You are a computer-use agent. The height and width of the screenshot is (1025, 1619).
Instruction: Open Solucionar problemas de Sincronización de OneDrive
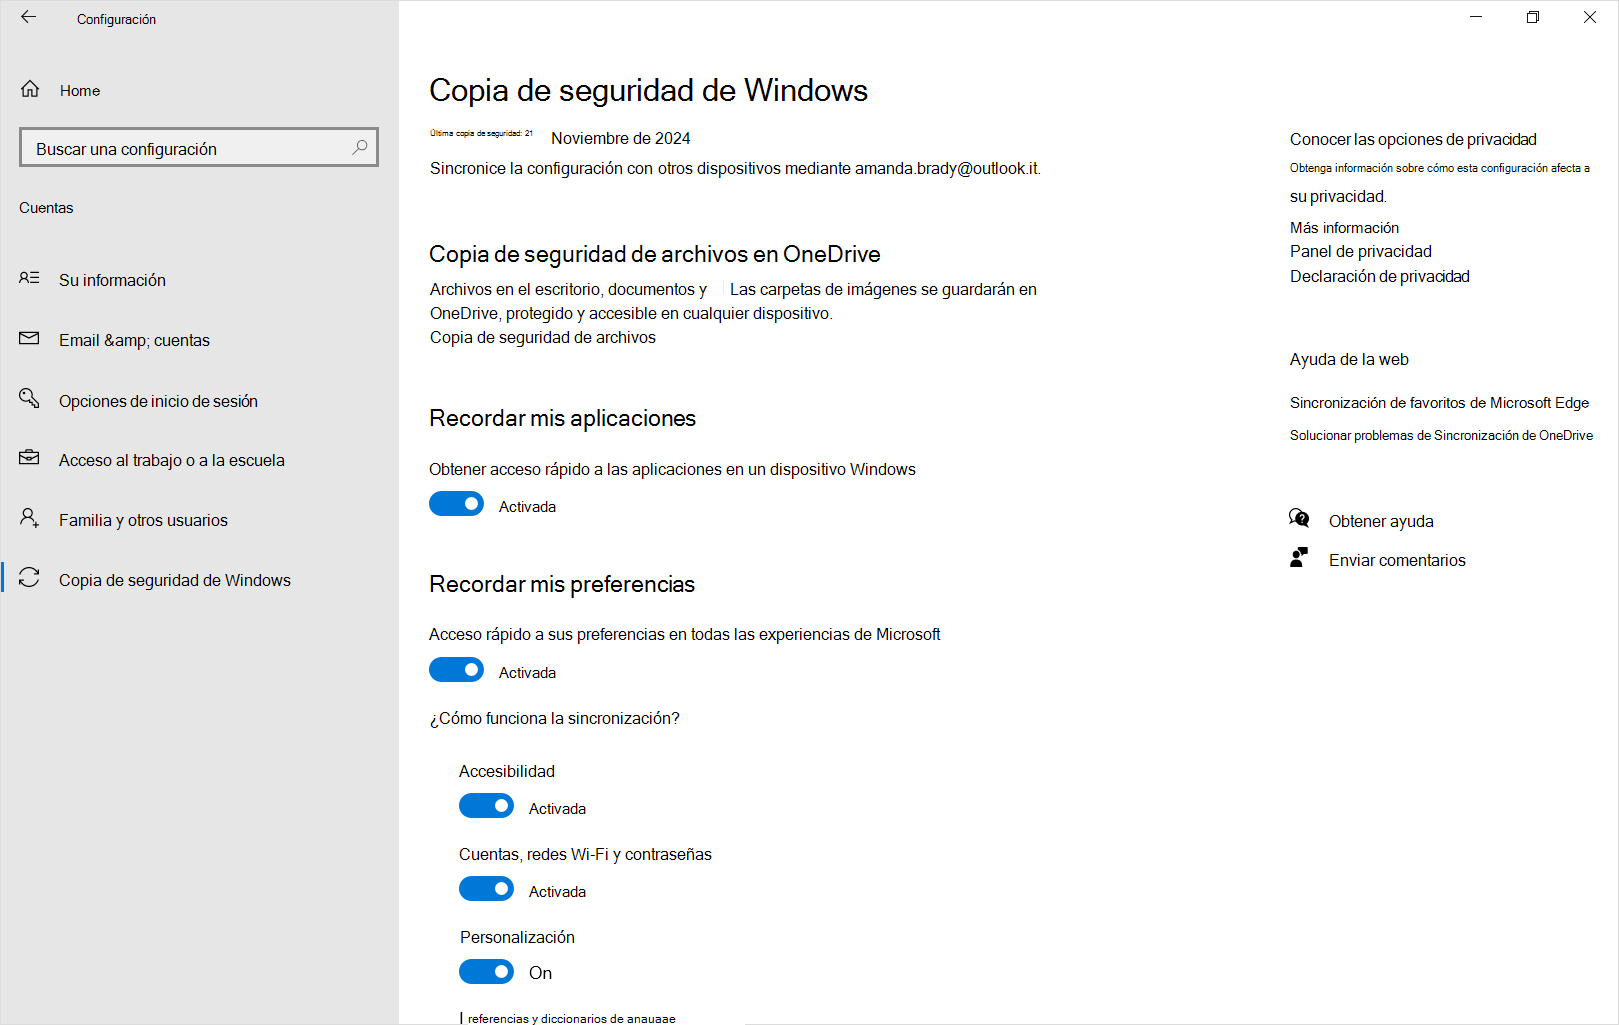(x=1441, y=436)
